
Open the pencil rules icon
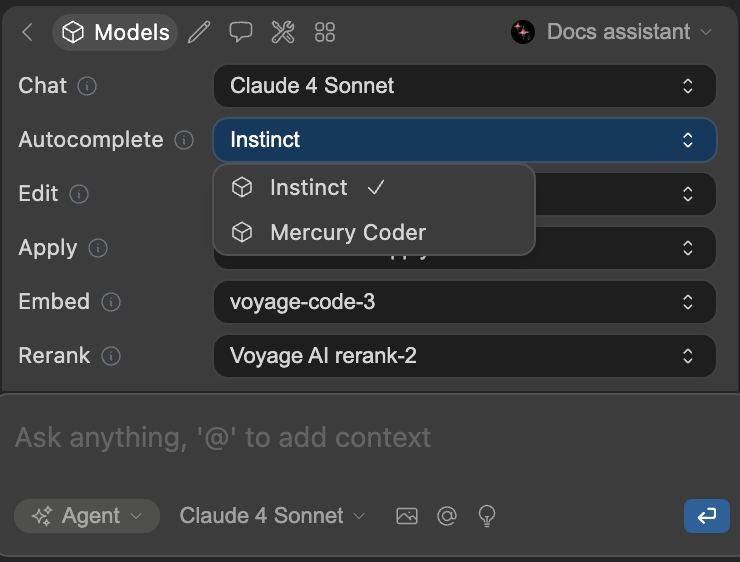pos(199,32)
